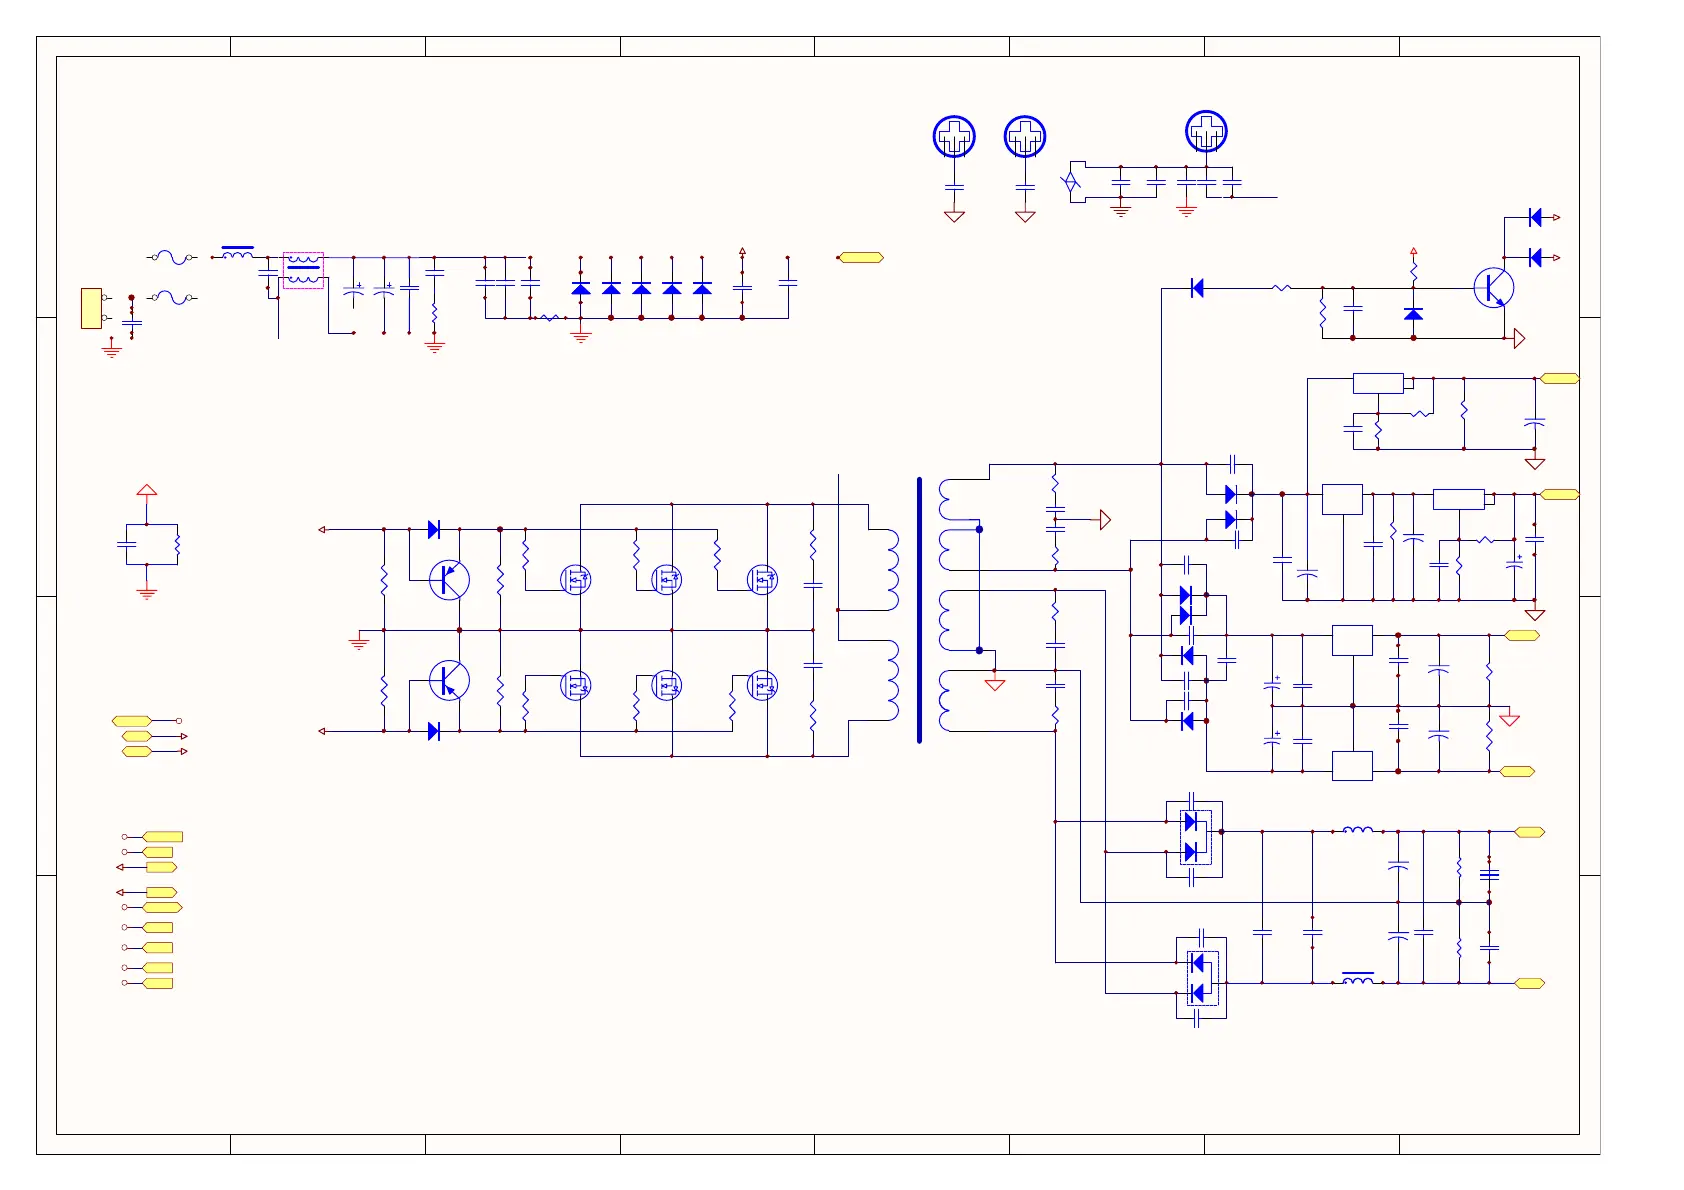Select the tan connector block at far left

pos(91,308)
